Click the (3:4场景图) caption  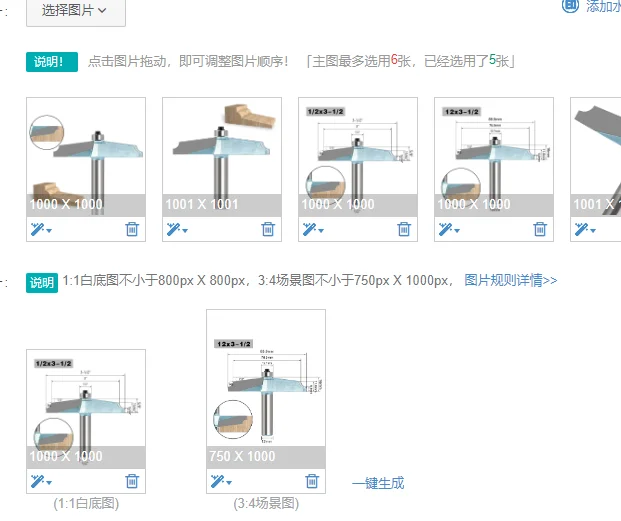tap(266, 504)
